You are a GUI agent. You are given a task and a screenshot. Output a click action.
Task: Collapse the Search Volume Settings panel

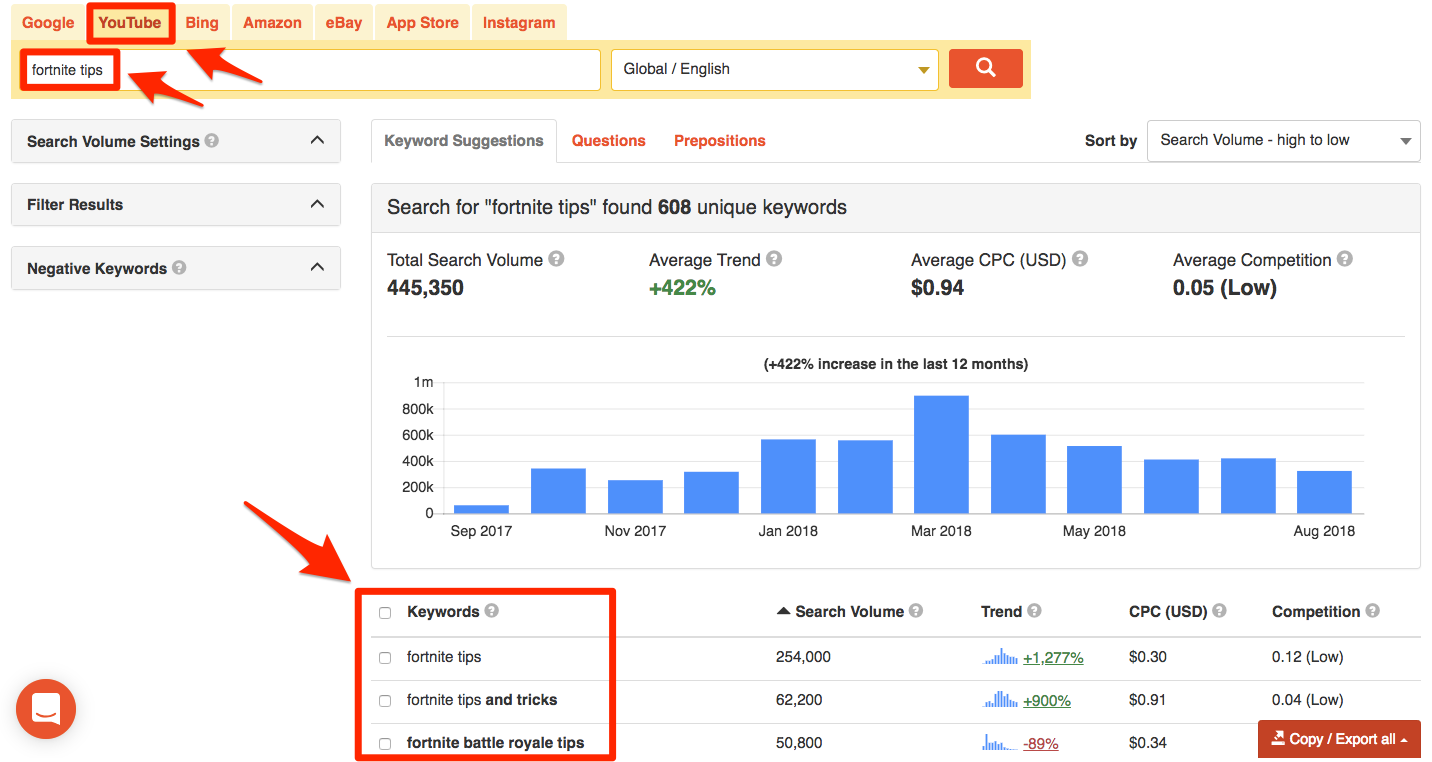[317, 141]
